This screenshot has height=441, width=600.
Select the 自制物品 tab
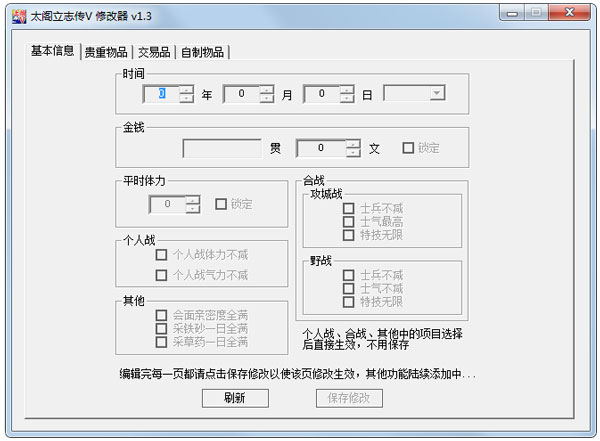click(203, 52)
